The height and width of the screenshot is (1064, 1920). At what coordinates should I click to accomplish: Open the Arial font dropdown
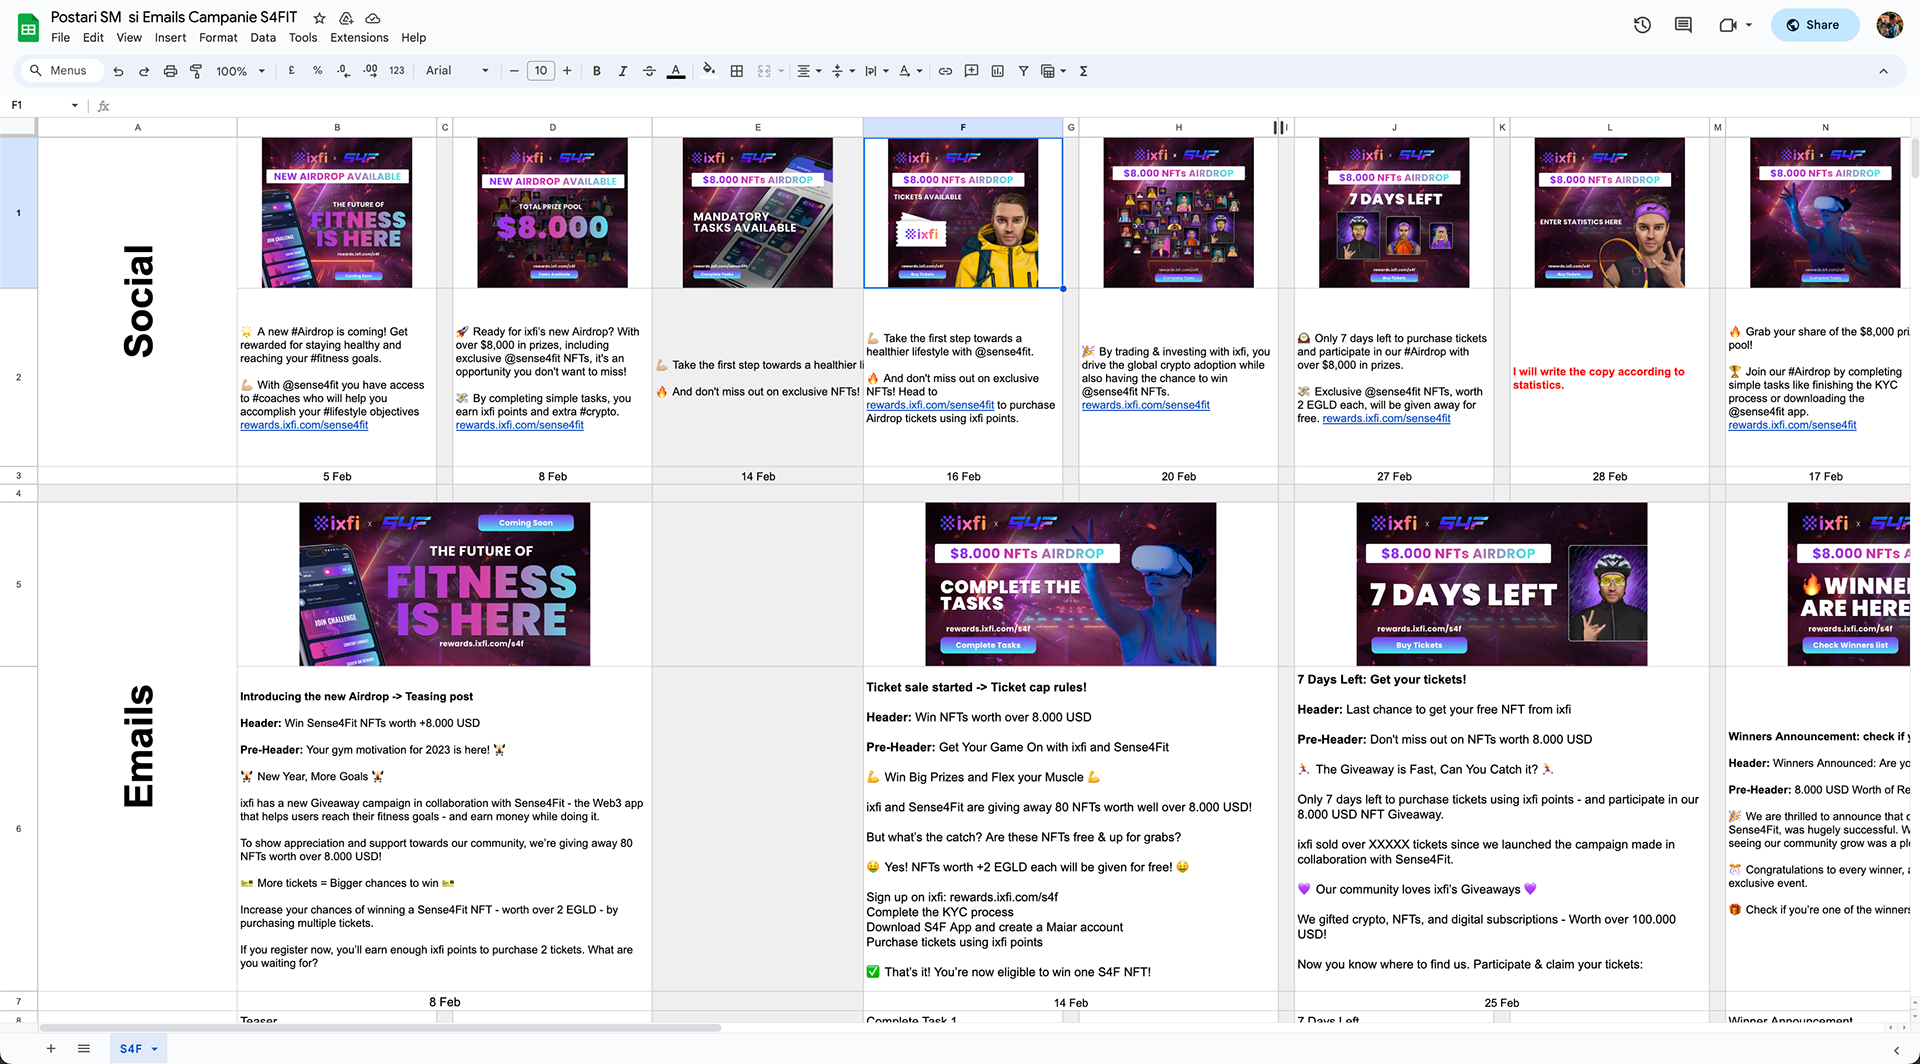(x=457, y=71)
